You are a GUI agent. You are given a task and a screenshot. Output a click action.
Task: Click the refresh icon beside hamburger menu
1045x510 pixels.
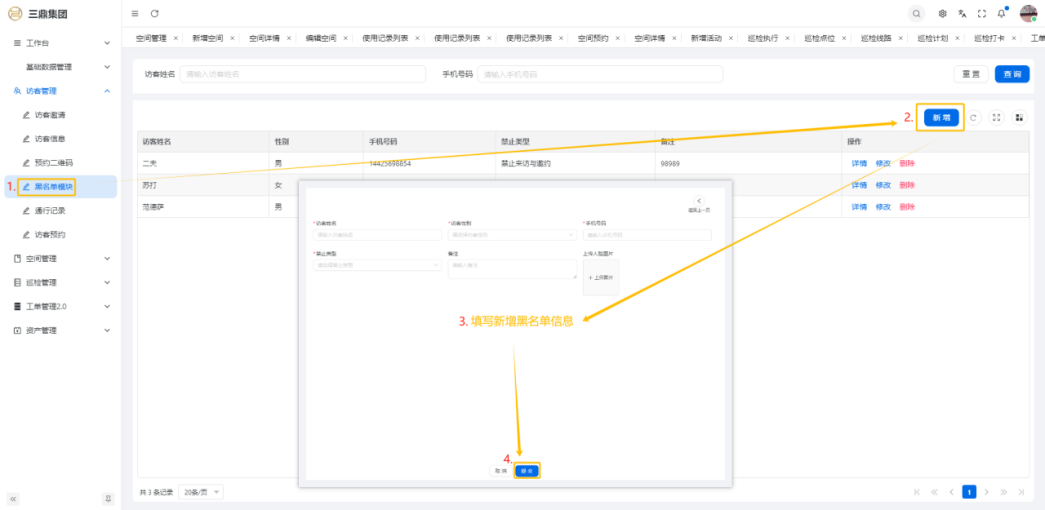[x=154, y=13]
